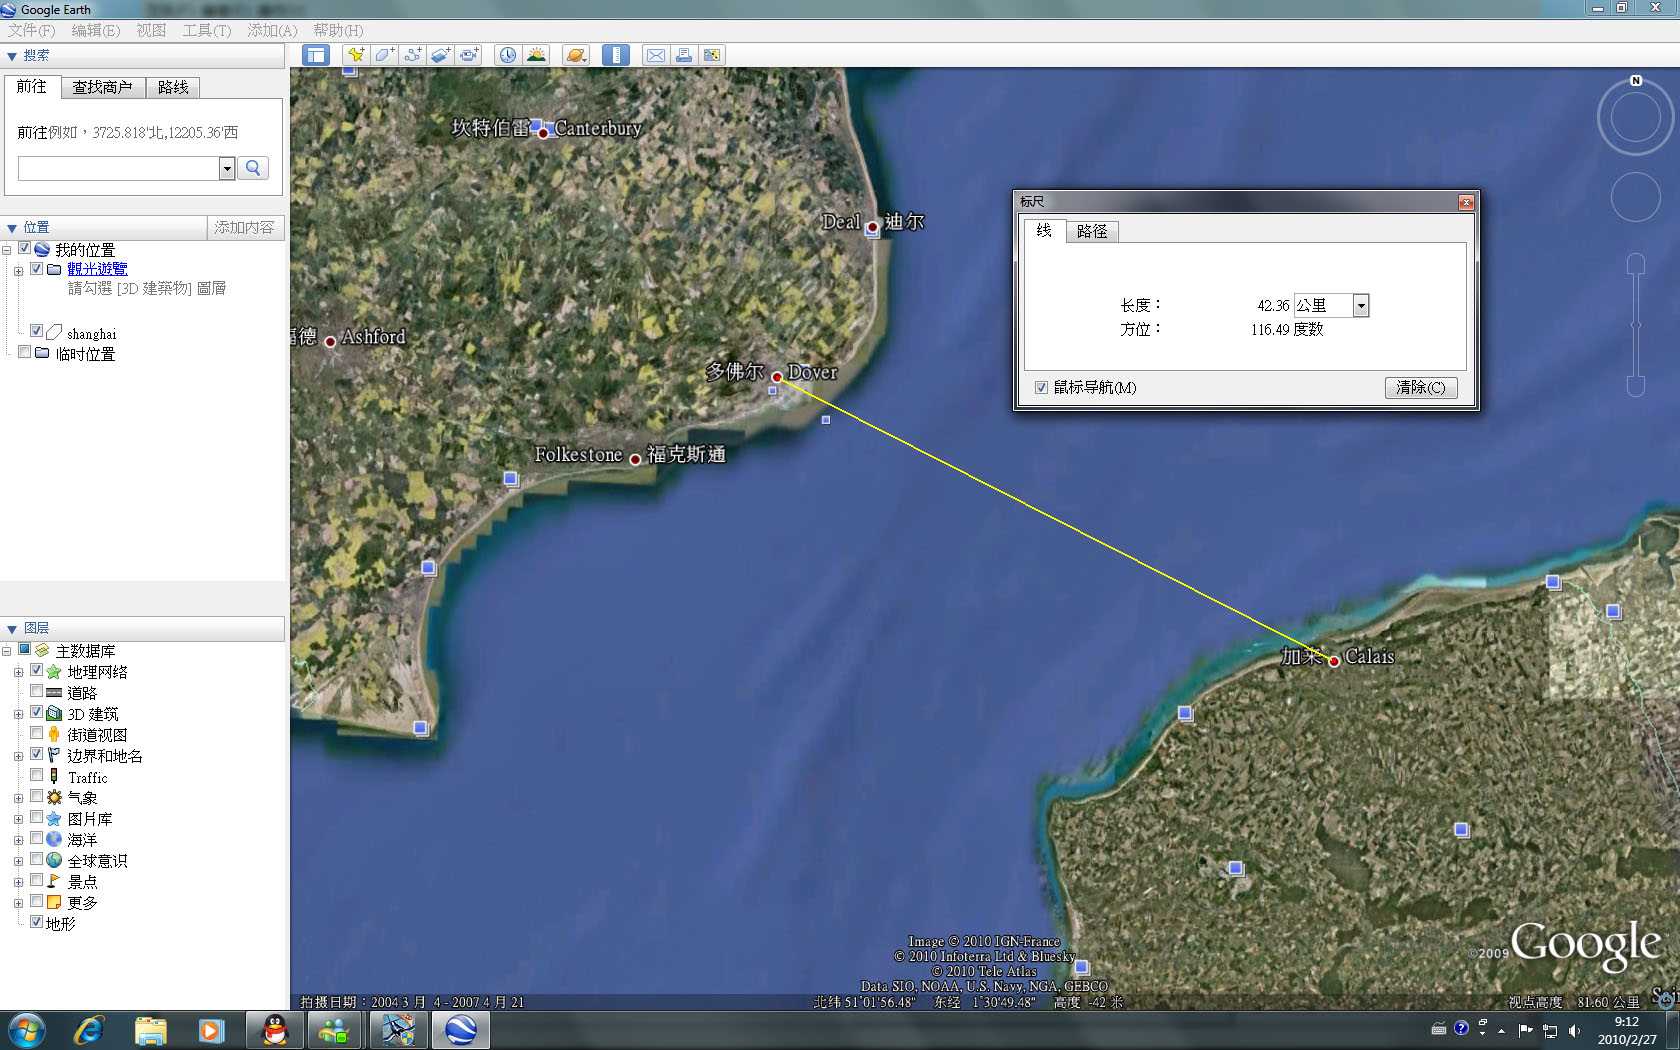Viewport: 1680px width, 1050px height.
Task: Click the search location input field
Action: [119, 168]
